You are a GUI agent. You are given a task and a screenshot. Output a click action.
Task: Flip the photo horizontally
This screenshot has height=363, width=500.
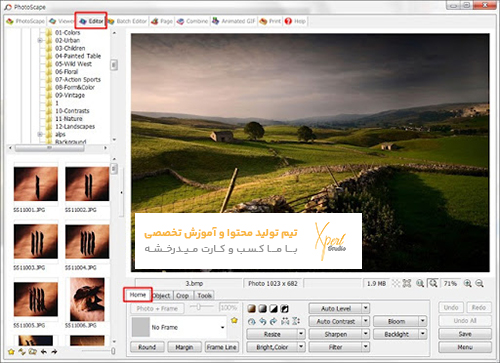tap(285, 321)
